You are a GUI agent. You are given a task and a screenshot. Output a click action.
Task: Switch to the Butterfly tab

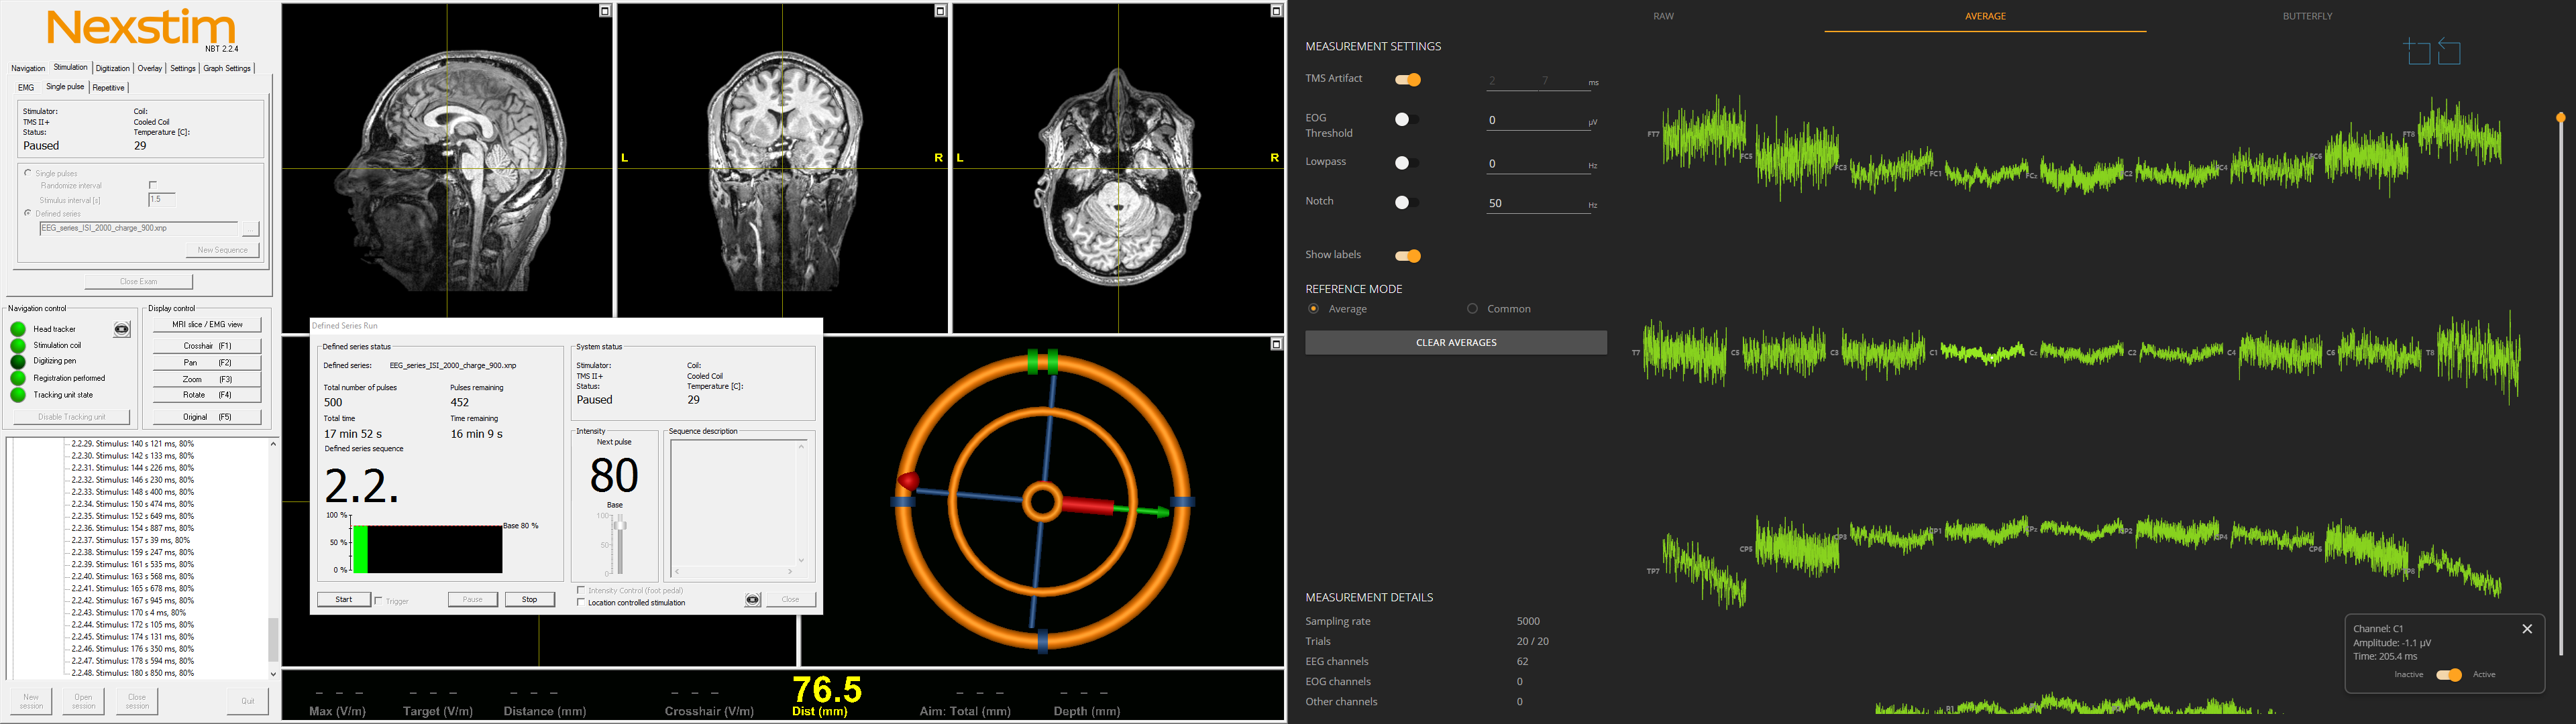tap(2307, 16)
